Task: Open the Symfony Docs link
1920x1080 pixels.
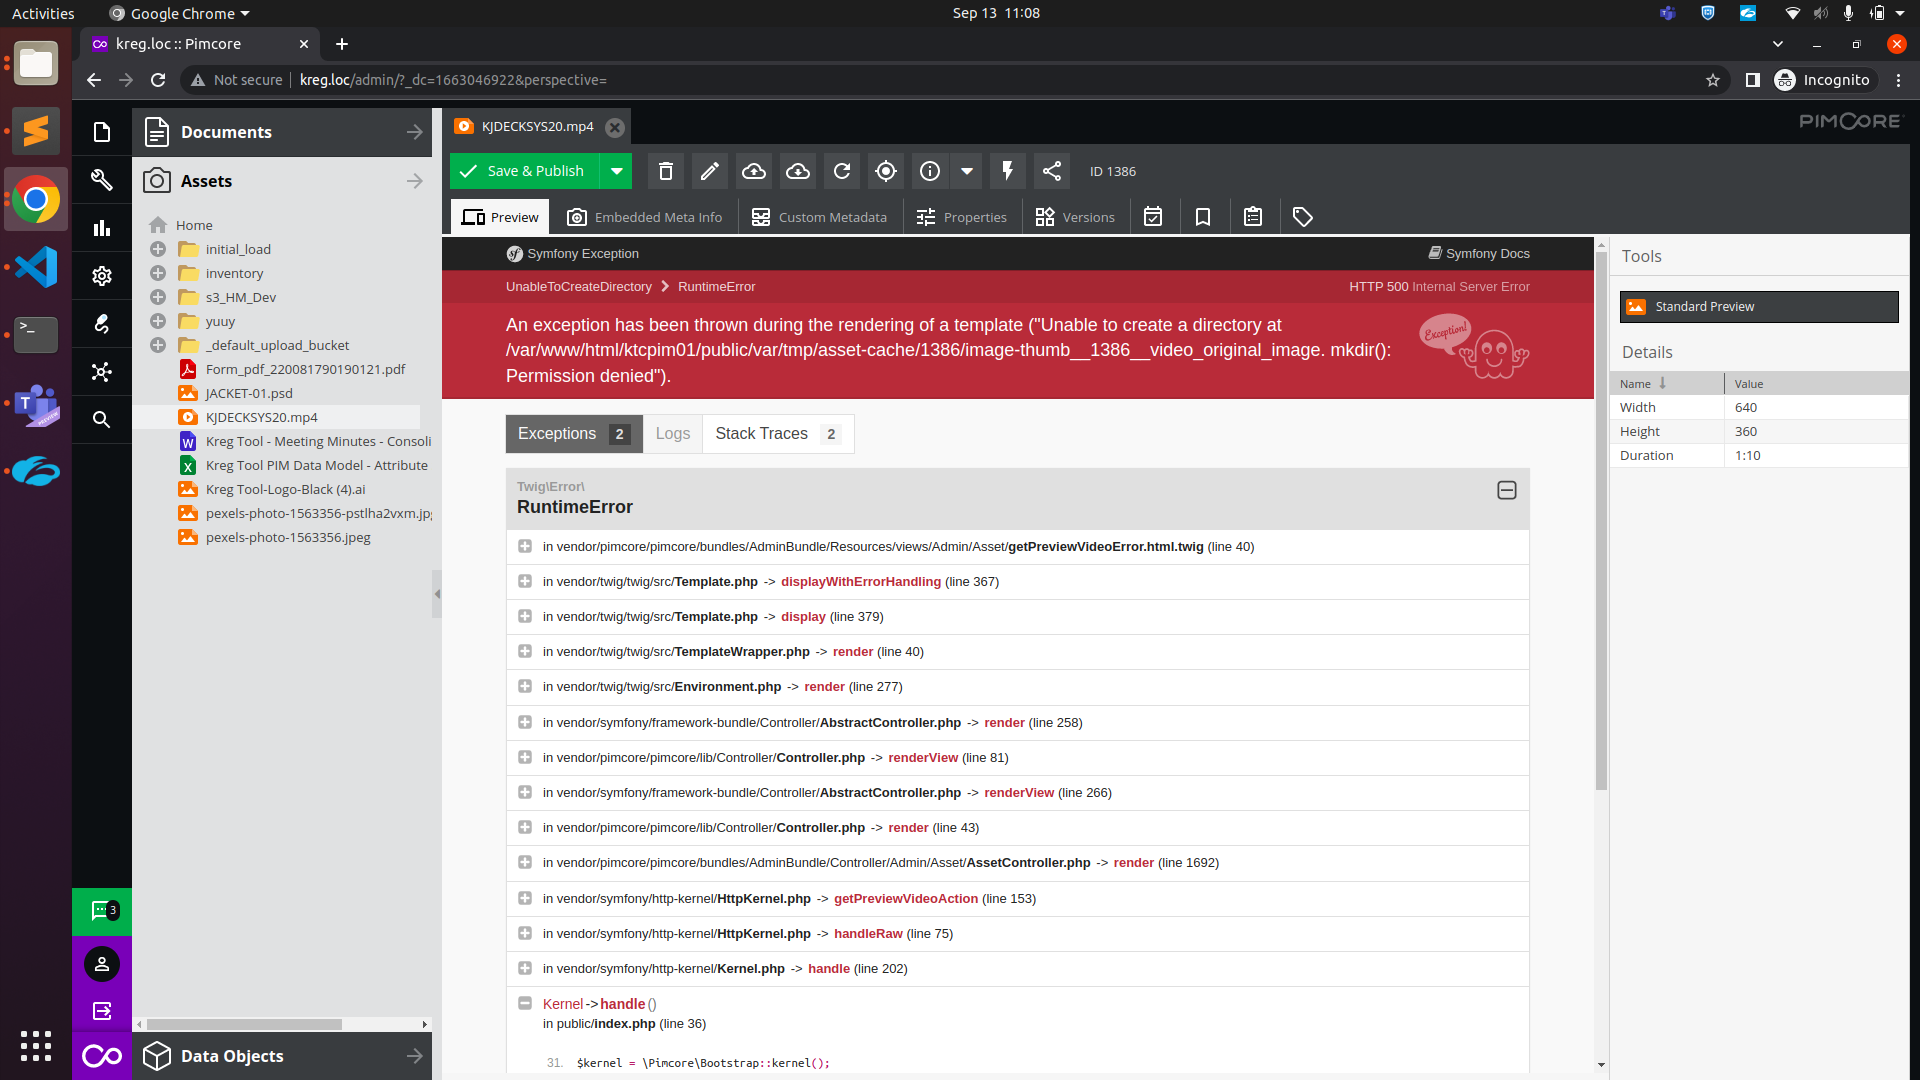Action: tap(1487, 253)
